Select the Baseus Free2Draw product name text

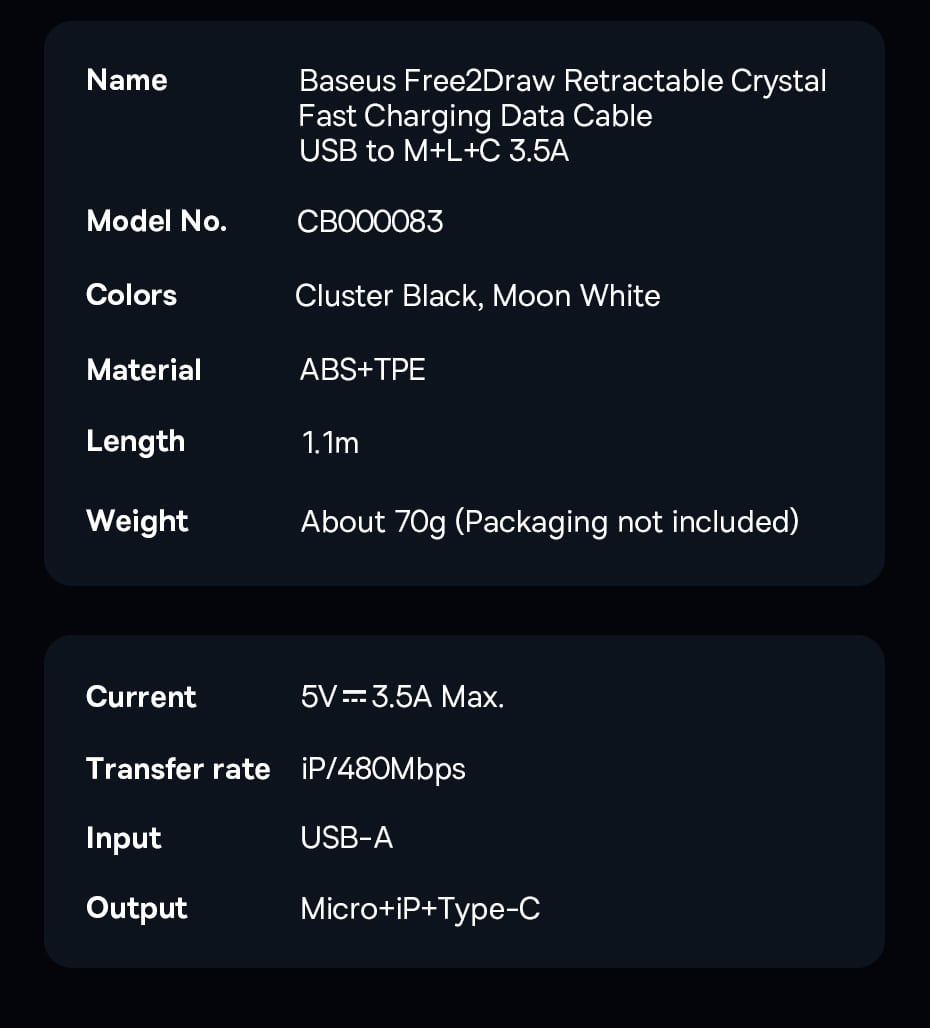(562, 116)
